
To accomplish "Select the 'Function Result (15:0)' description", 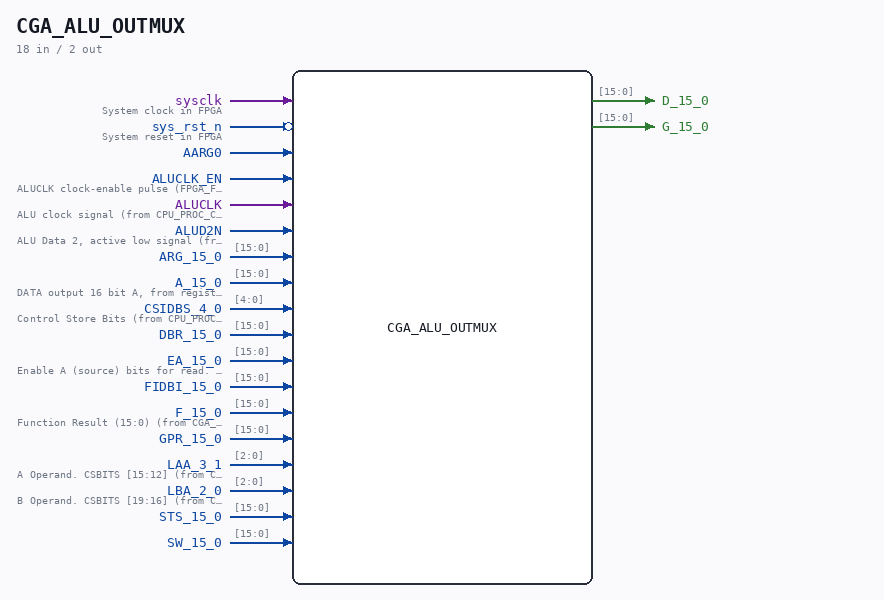I will point(120,422).
